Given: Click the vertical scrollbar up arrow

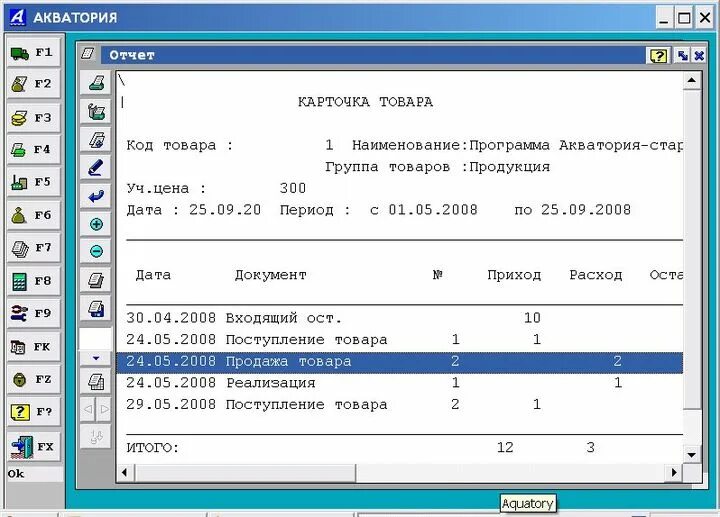Looking at the screenshot, I should (x=692, y=81).
